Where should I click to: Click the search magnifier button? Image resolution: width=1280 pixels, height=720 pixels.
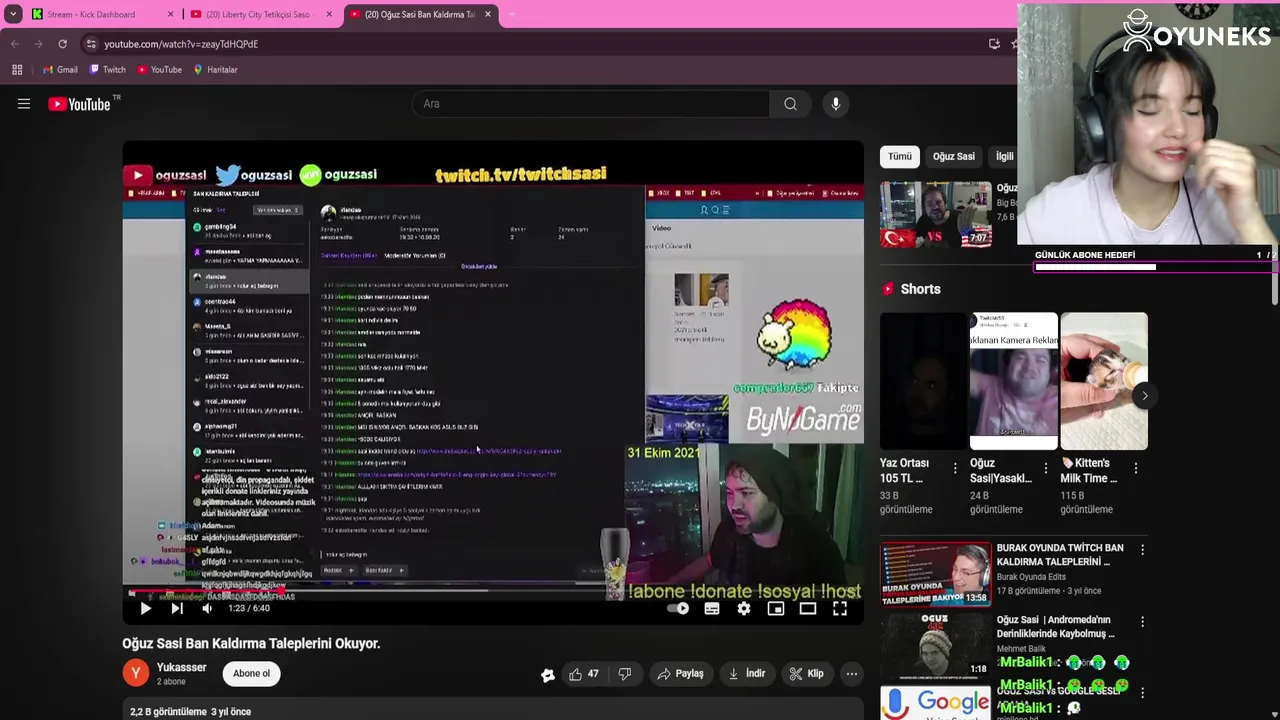[x=790, y=104]
